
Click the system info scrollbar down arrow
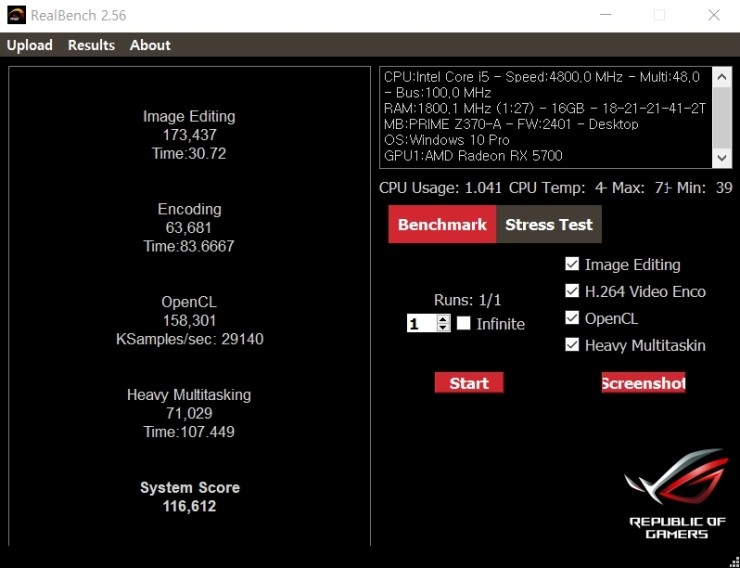tap(722, 158)
